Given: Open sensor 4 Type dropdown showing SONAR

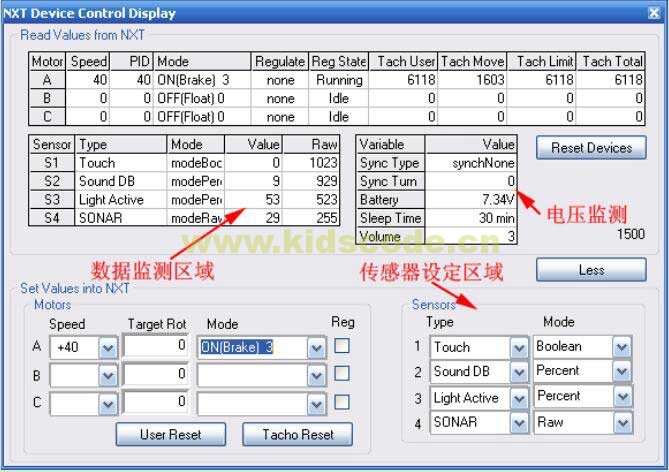Looking at the screenshot, I should pos(519,423).
